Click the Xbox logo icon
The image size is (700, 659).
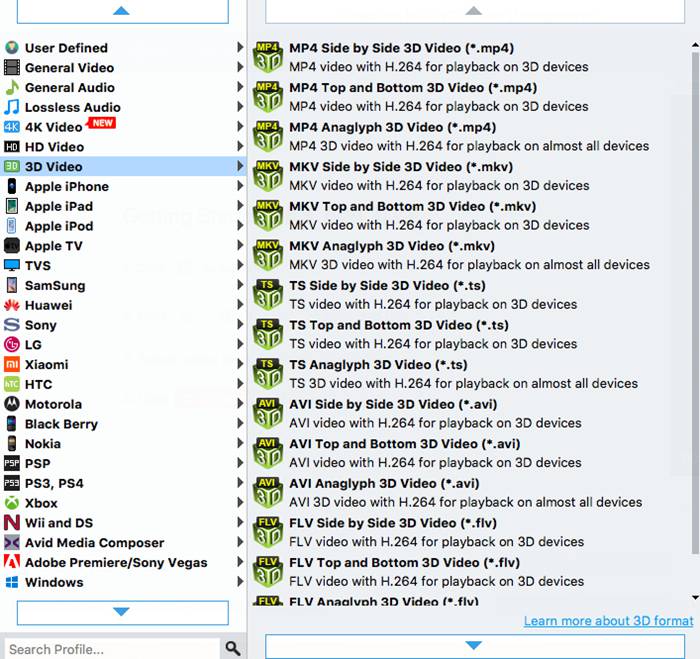(12, 503)
